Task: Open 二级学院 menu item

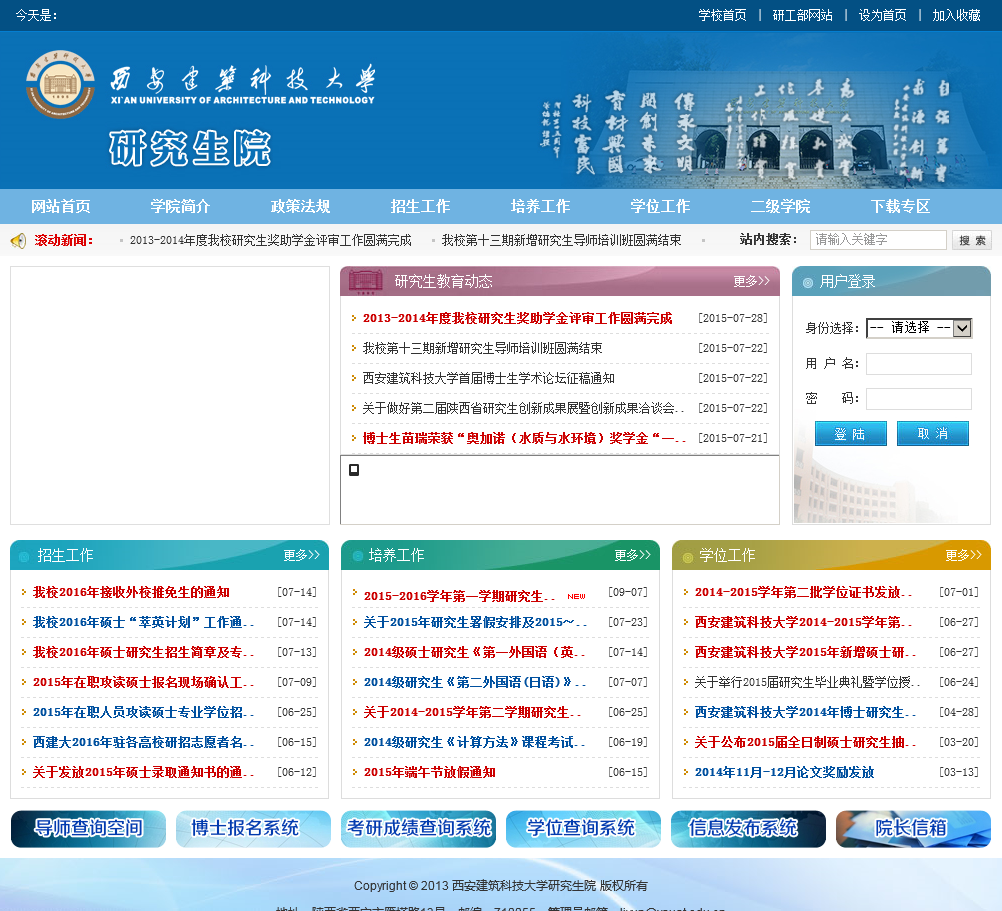Action: click(x=780, y=206)
